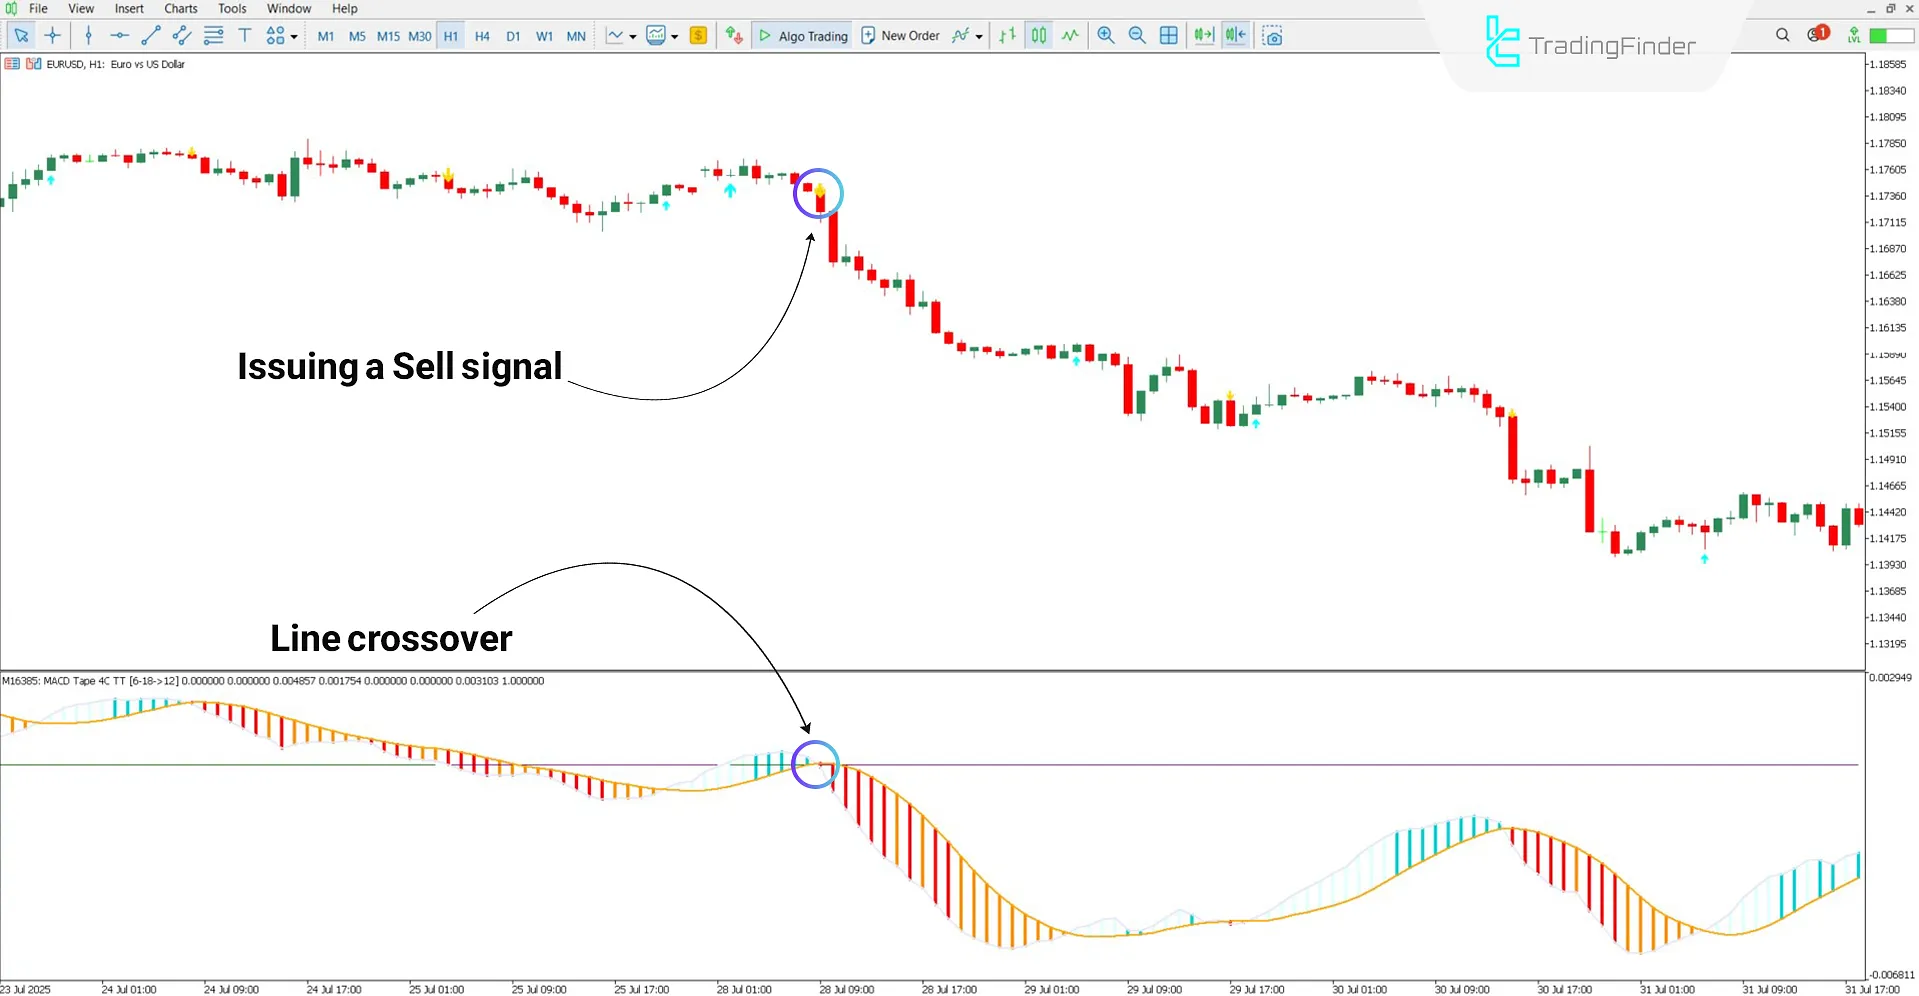Switch chart to Candlesticks mode

coord(1038,35)
